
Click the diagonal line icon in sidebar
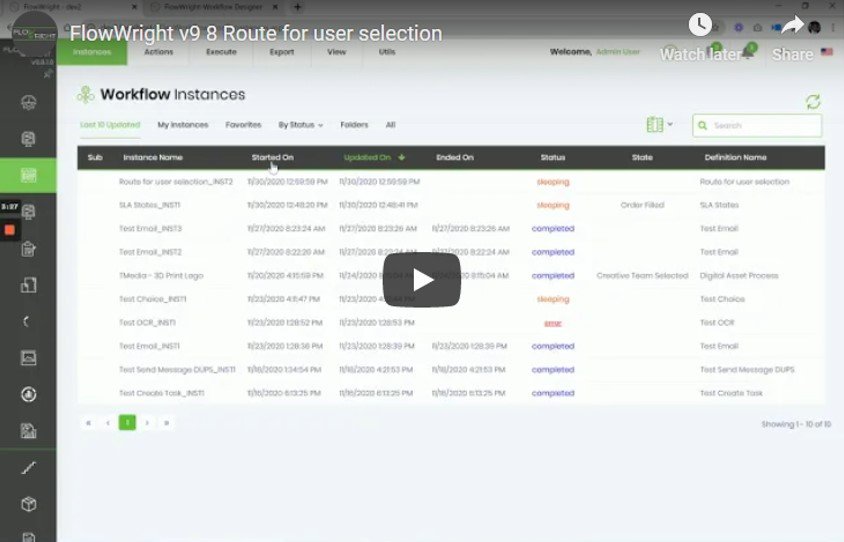[x=28, y=467]
